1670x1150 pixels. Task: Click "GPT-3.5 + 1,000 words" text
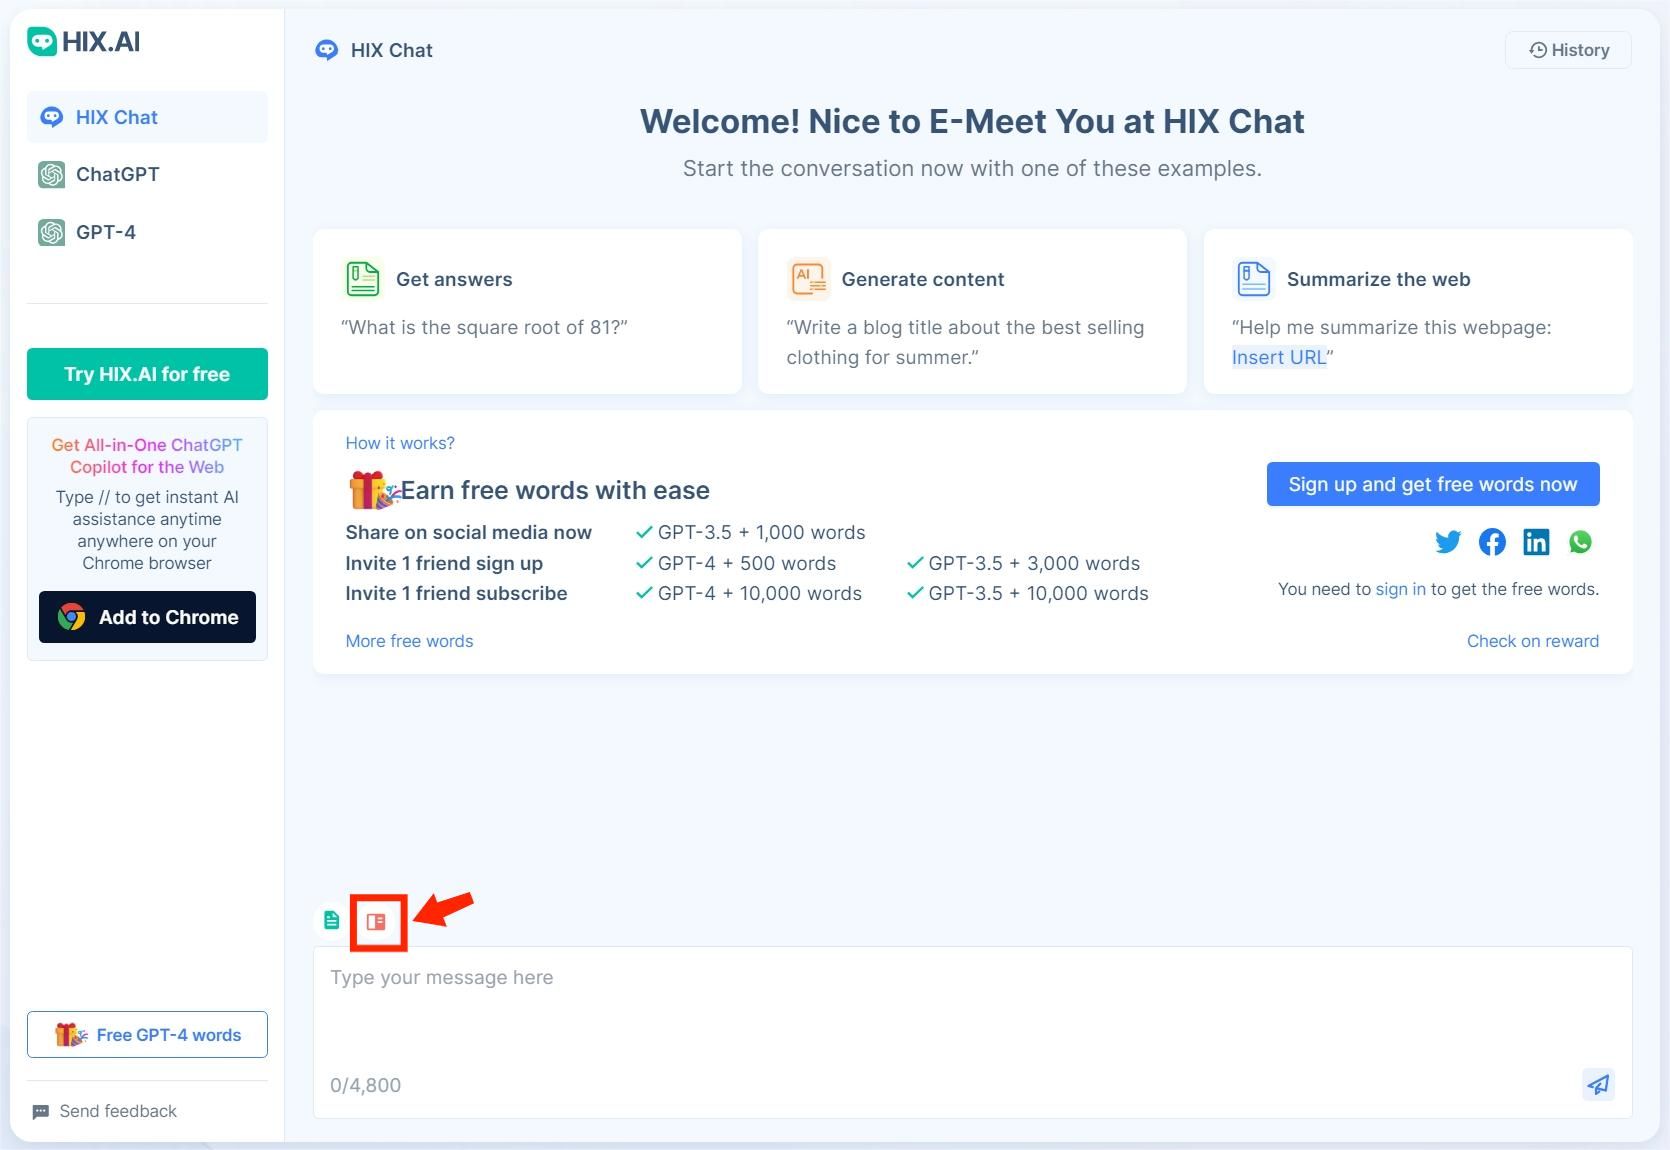pos(762,532)
